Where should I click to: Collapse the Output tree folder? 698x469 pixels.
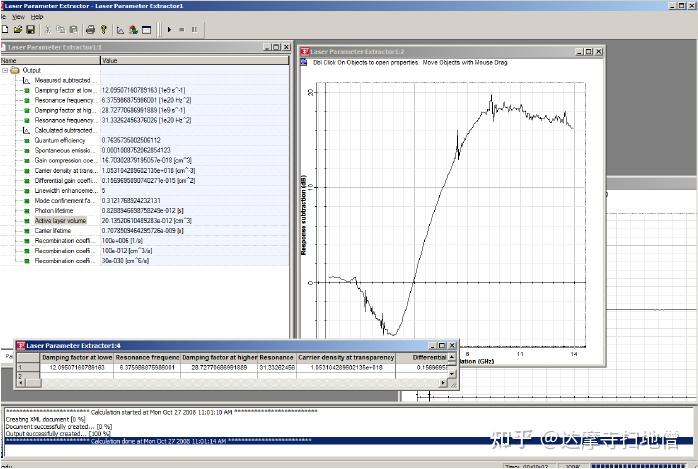pos(5,70)
